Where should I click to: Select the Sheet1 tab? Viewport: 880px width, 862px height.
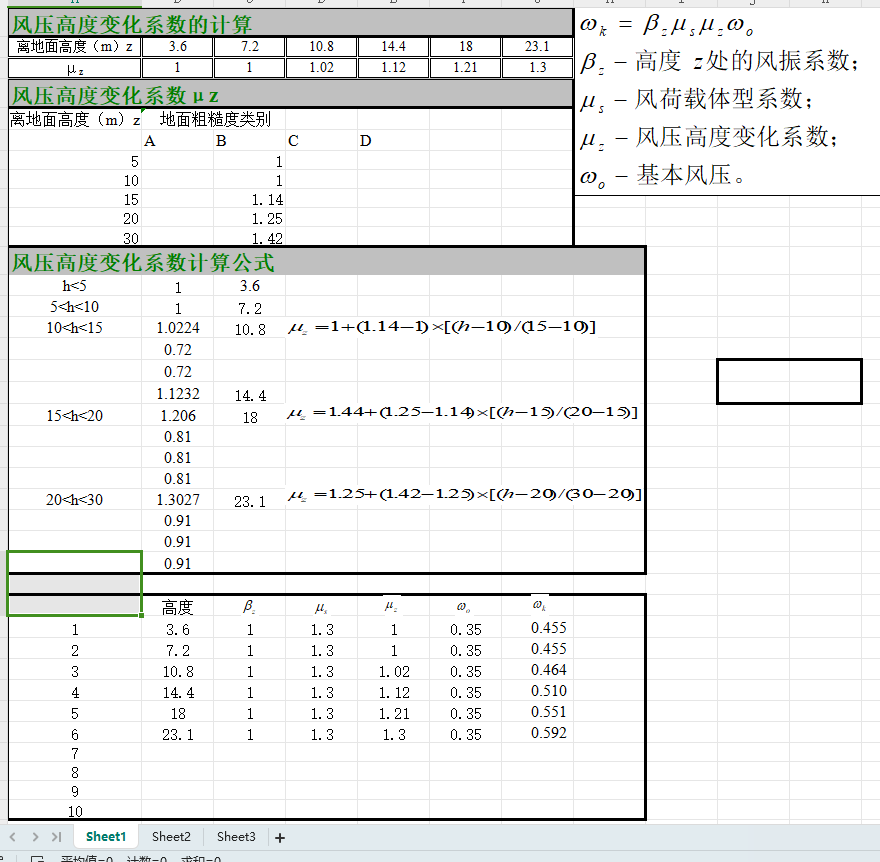[x=106, y=836]
